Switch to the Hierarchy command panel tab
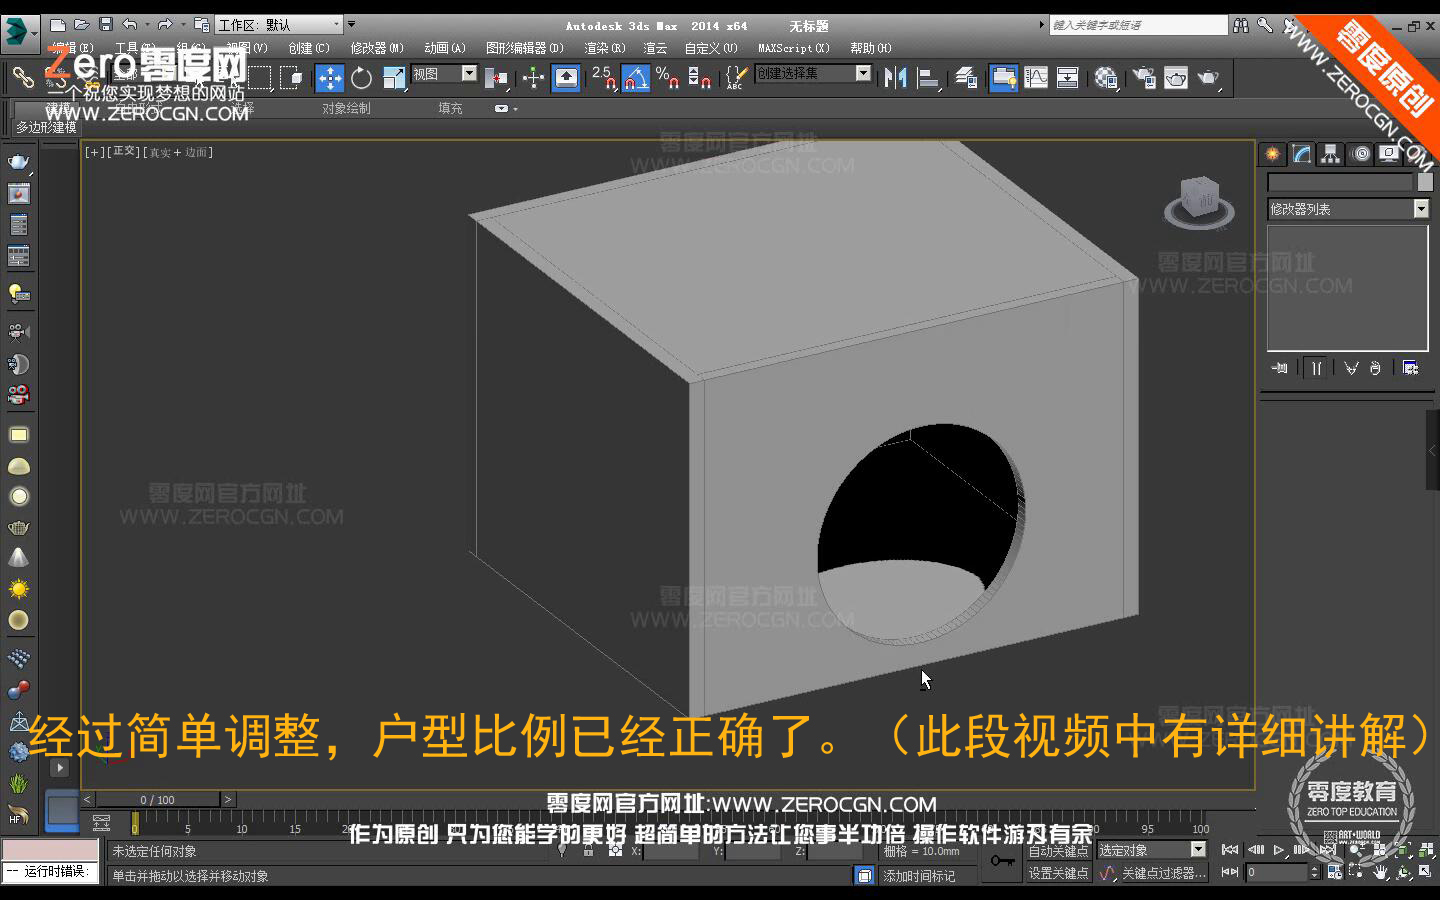The image size is (1440, 900). (x=1330, y=153)
